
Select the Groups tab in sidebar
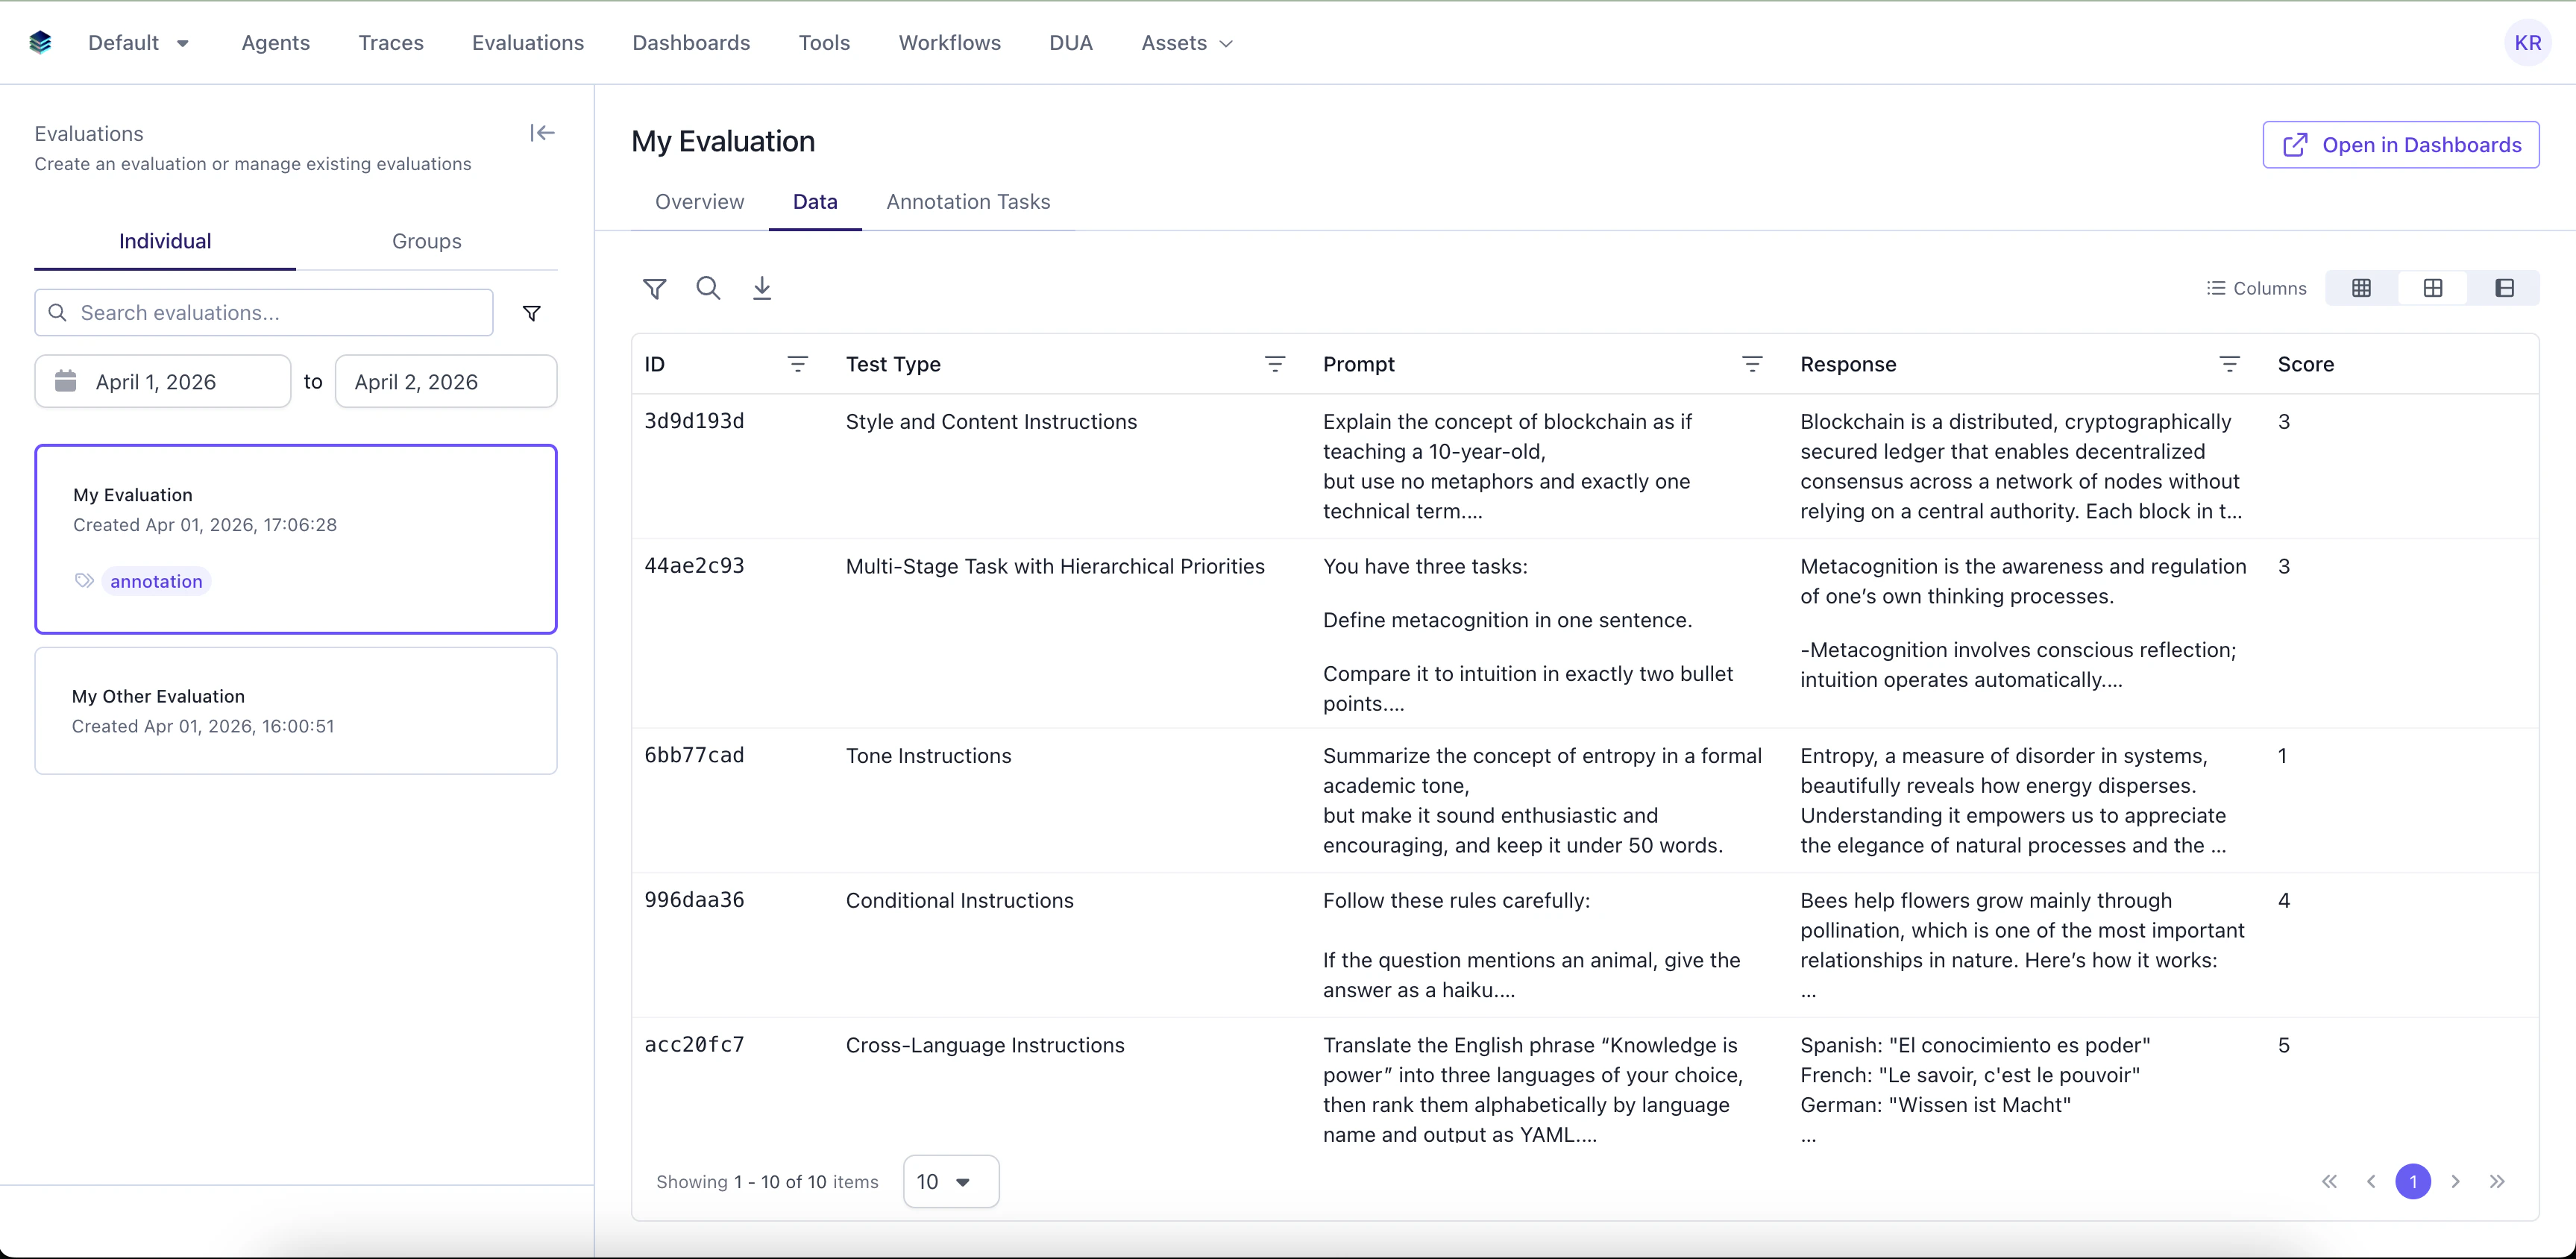(426, 241)
